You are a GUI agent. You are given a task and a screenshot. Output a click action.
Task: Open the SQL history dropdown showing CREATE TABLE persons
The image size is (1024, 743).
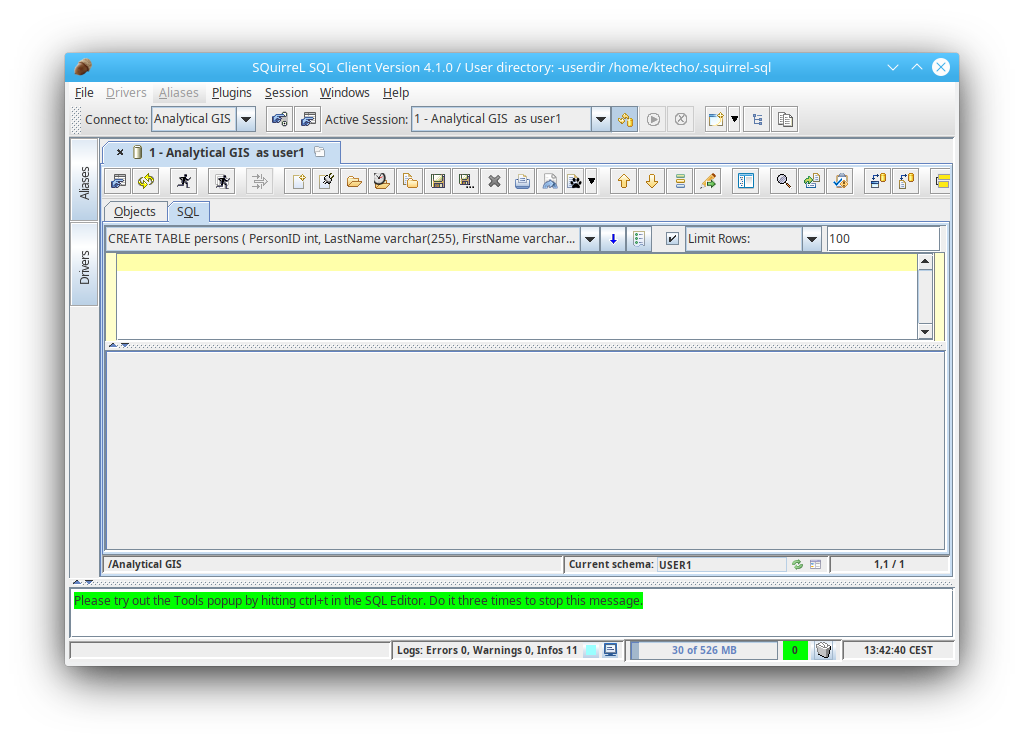coord(590,239)
